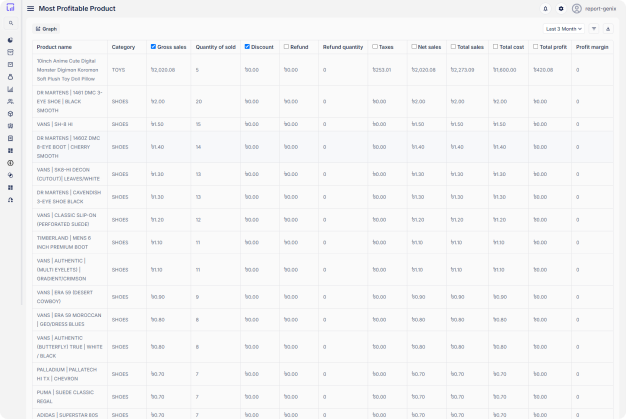Select VANS AUTHENTIC BUTTERFLY product
The height and width of the screenshot is (419, 626).
pos(69,347)
